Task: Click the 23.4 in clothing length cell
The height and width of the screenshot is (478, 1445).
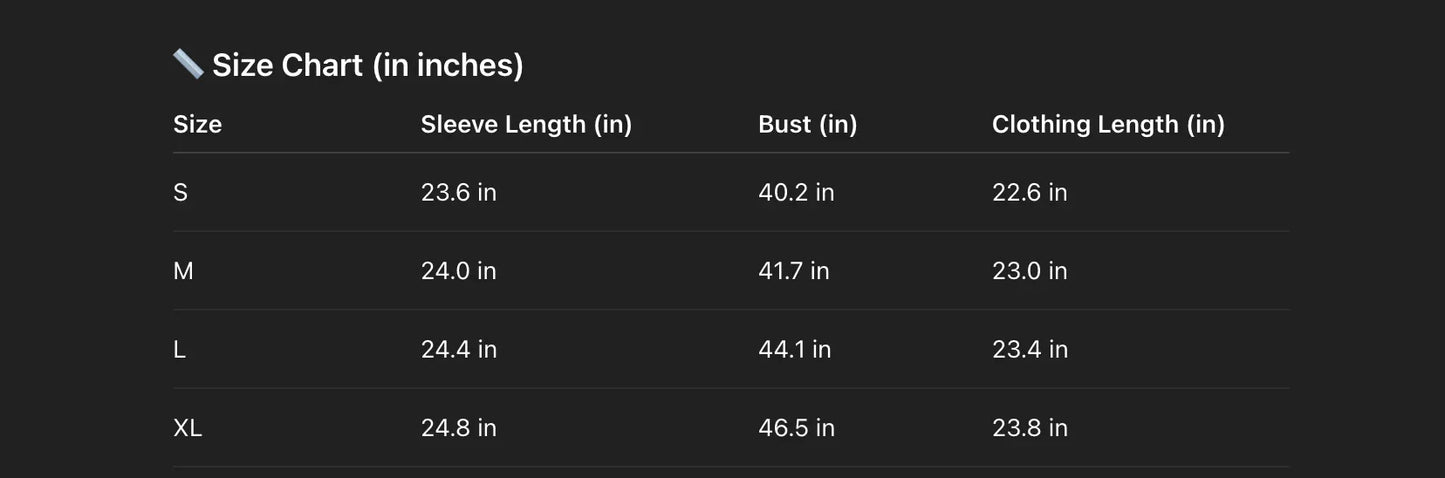Action: [x=1029, y=349]
